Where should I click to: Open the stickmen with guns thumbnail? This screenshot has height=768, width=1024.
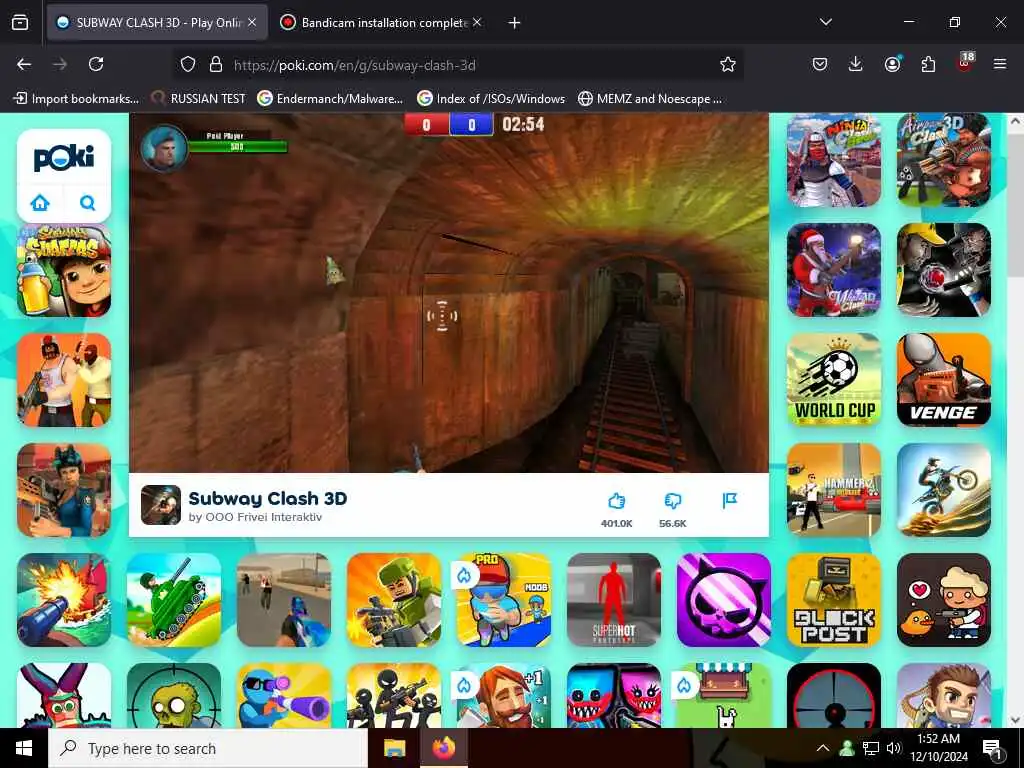tap(394, 696)
